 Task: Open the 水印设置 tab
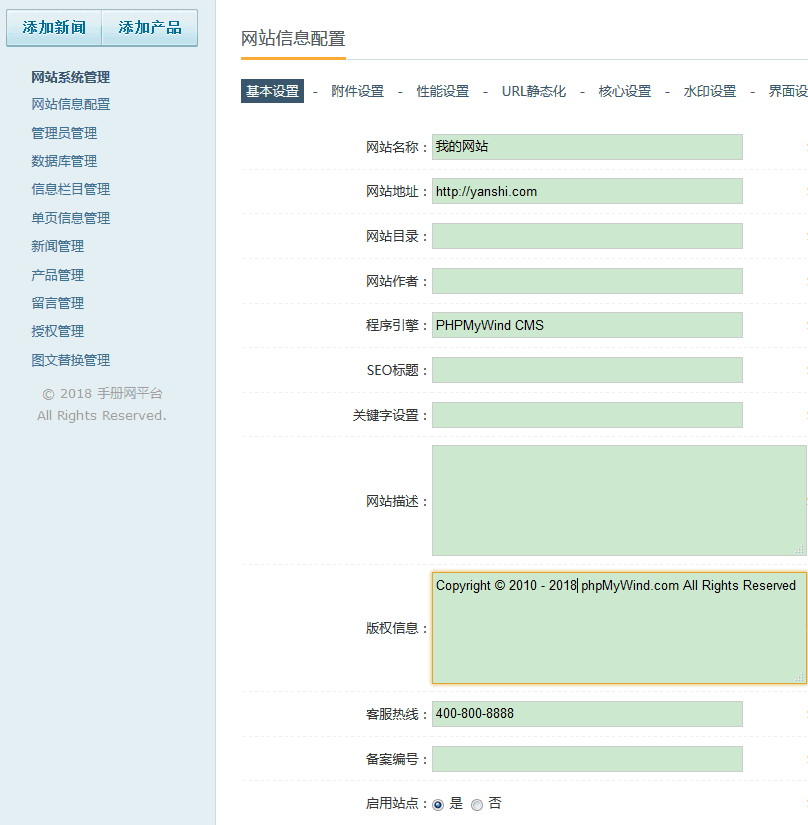point(709,91)
